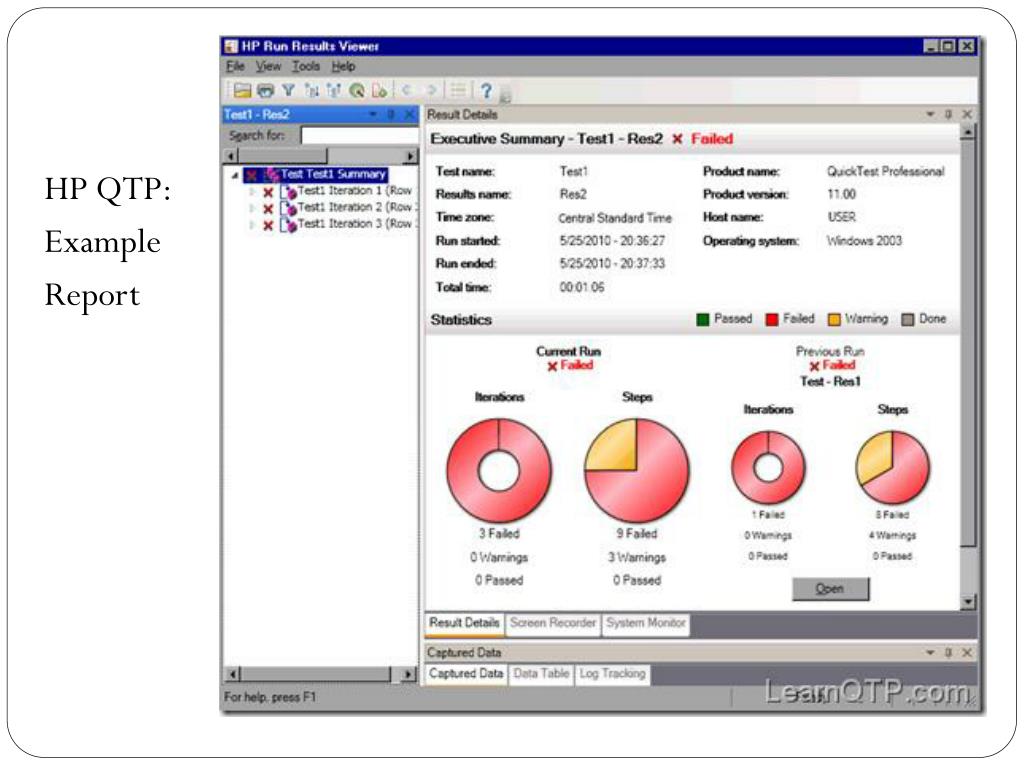Expand the Test1 Iteration 2 node

click(252, 208)
